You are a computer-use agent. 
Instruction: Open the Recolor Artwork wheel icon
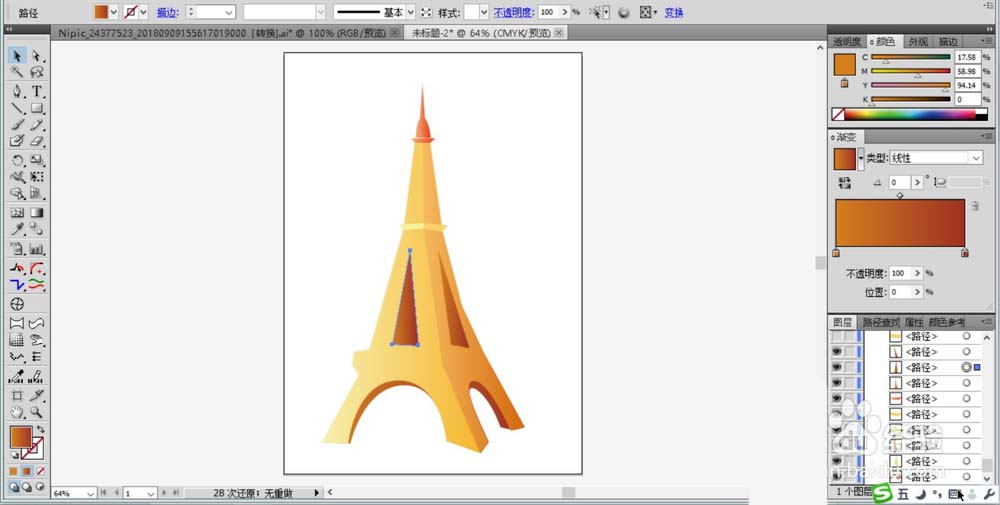pyautogui.click(x=624, y=12)
